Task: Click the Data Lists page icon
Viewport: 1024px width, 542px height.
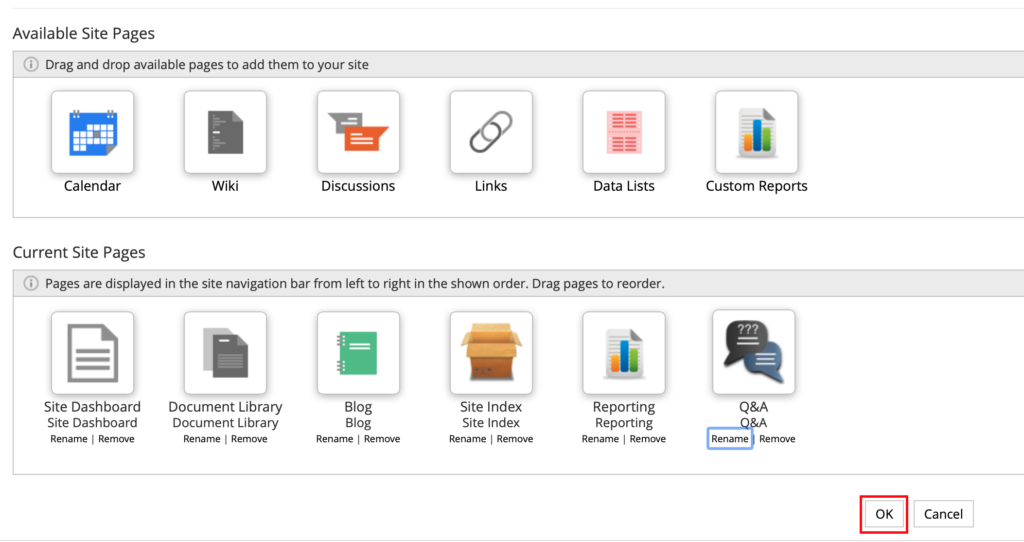Action: click(x=624, y=132)
